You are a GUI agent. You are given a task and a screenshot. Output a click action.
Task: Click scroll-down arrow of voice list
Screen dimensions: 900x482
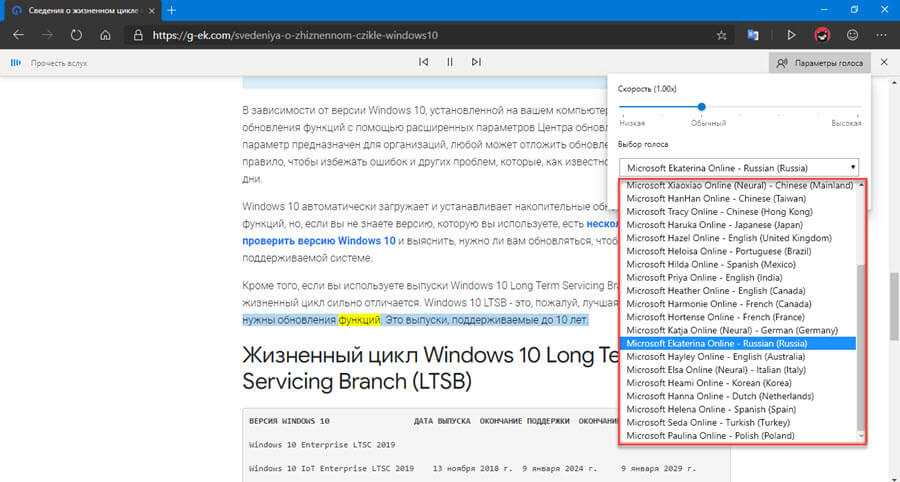click(860, 437)
